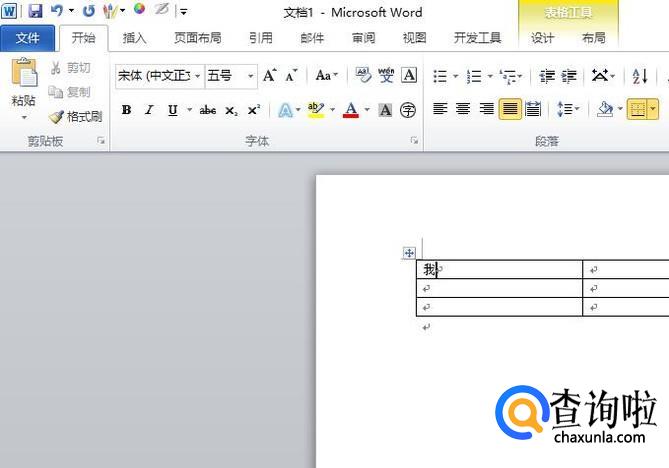Click the Undo arrow icon
This screenshot has height=468, width=669.
(x=57, y=10)
